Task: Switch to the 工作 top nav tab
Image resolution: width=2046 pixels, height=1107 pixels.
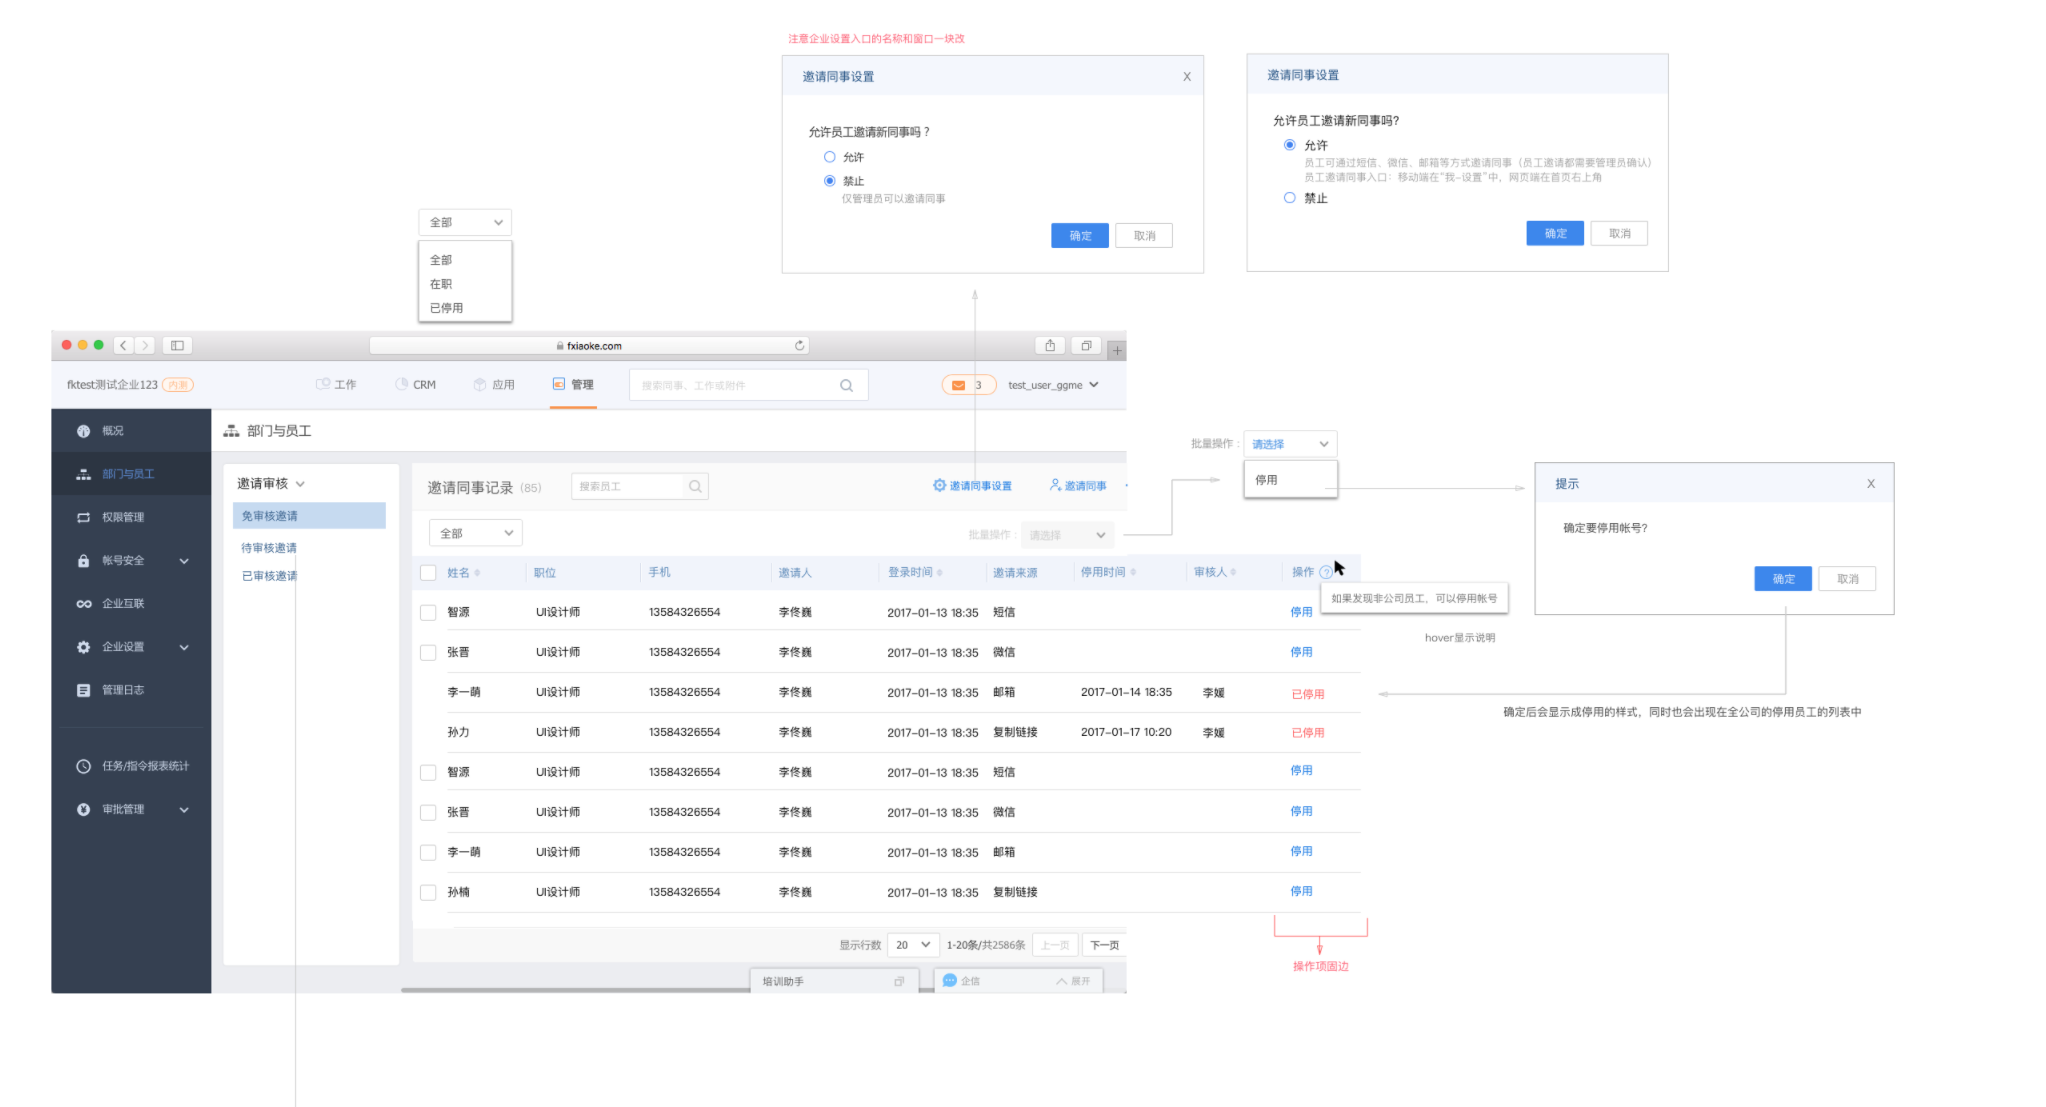Action: [x=336, y=385]
